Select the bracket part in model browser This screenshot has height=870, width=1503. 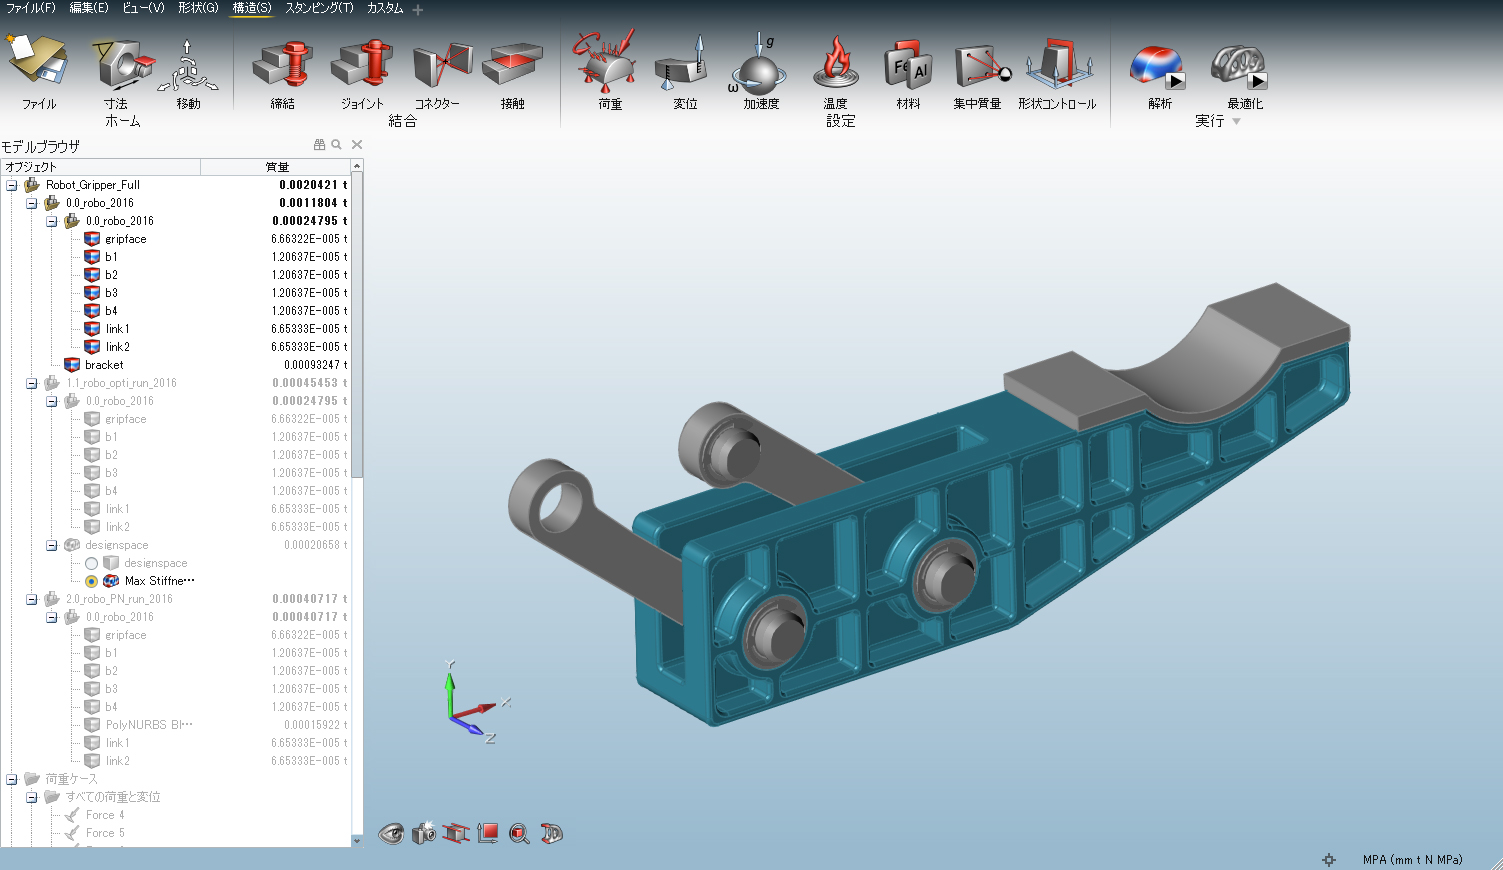(x=104, y=365)
